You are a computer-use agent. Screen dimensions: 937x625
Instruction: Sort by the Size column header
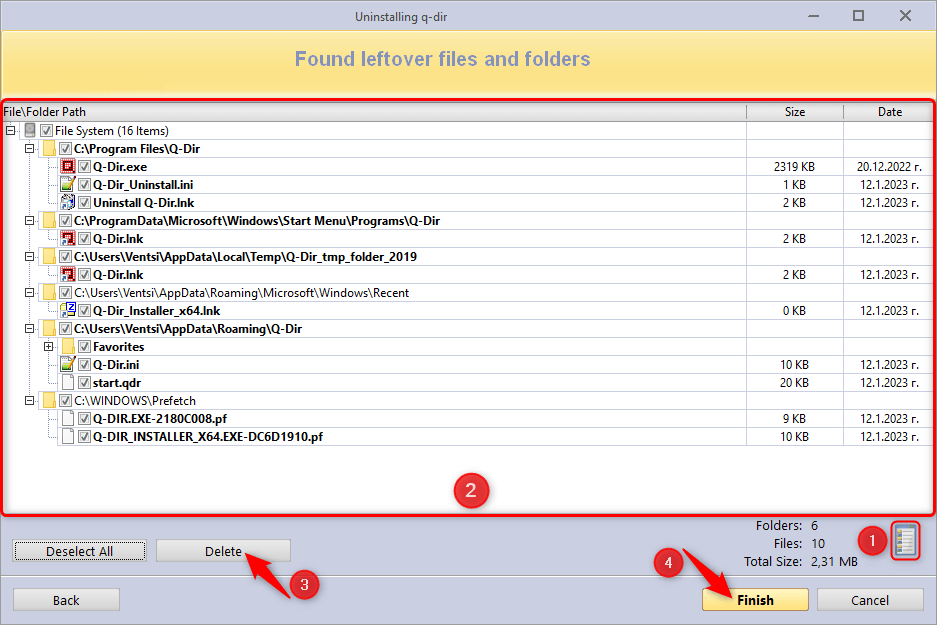(795, 112)
